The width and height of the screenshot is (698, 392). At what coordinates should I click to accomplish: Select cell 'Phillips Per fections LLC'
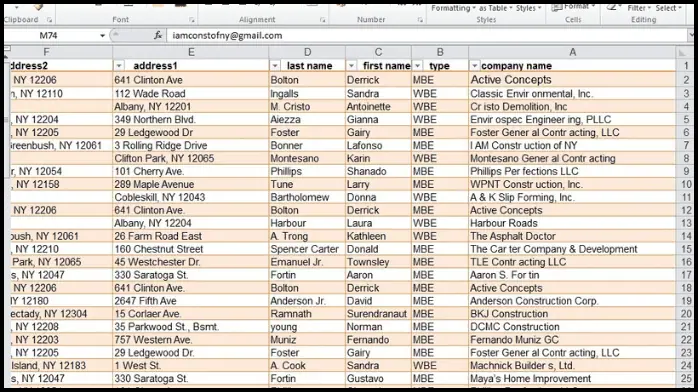(572, 171)
